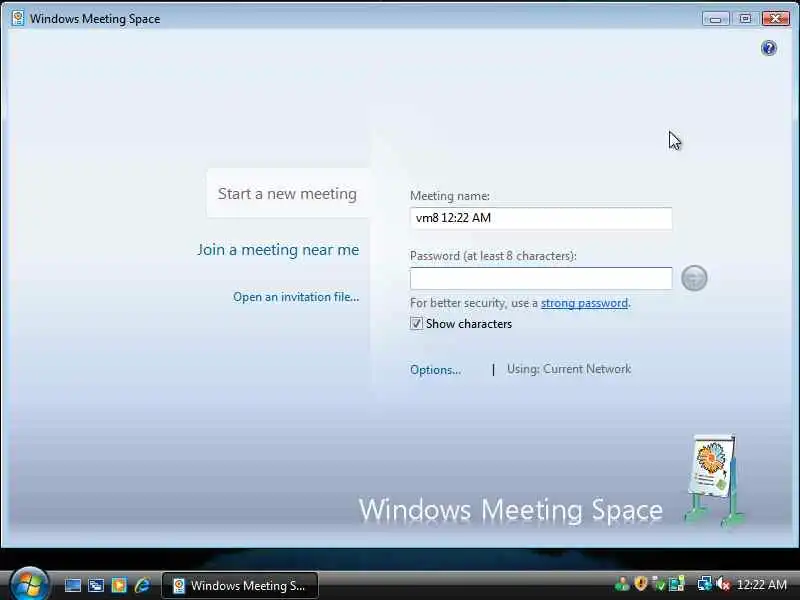Maximize the Windows Meeting Space window
Viewport: 800px width, 600px height.
tap(745, 19)
